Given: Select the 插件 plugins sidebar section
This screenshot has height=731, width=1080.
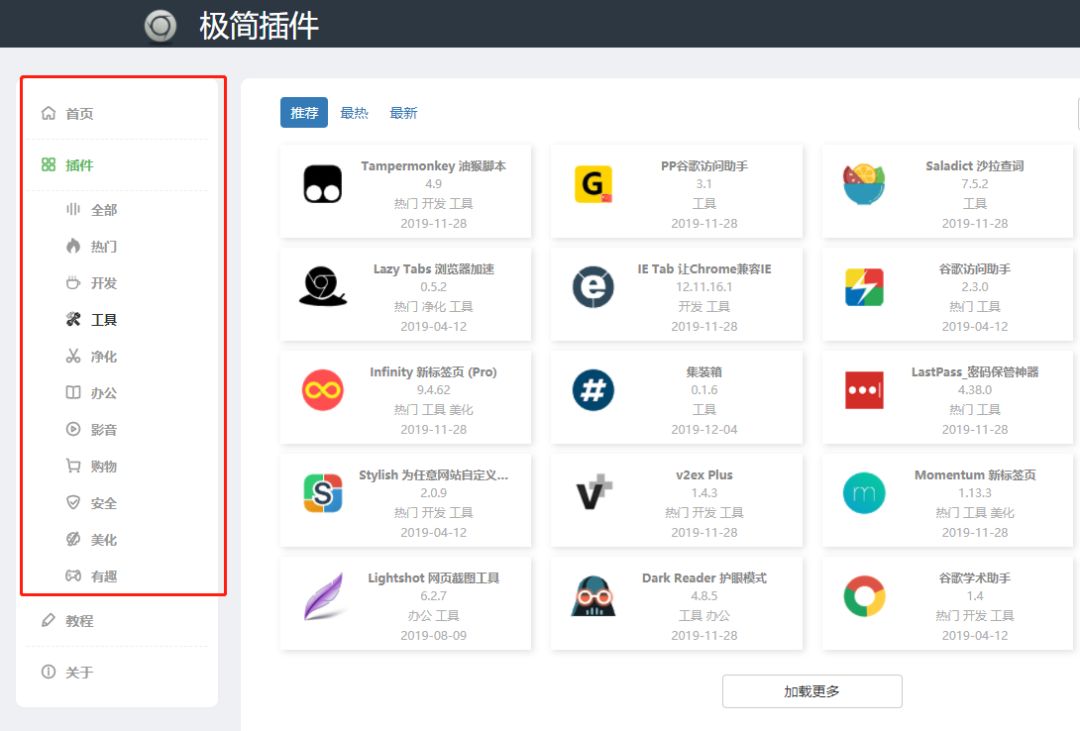Looking at the screenshot, I should pos(67,165).
